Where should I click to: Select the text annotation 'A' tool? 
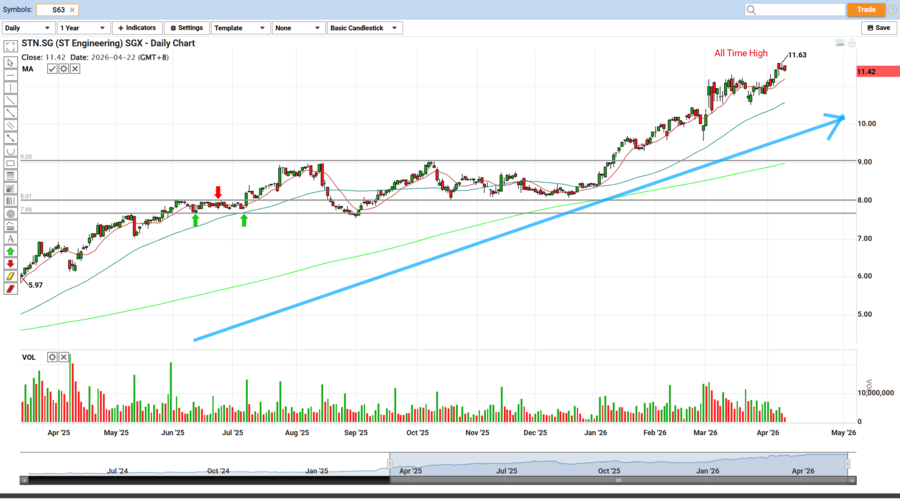10,239
